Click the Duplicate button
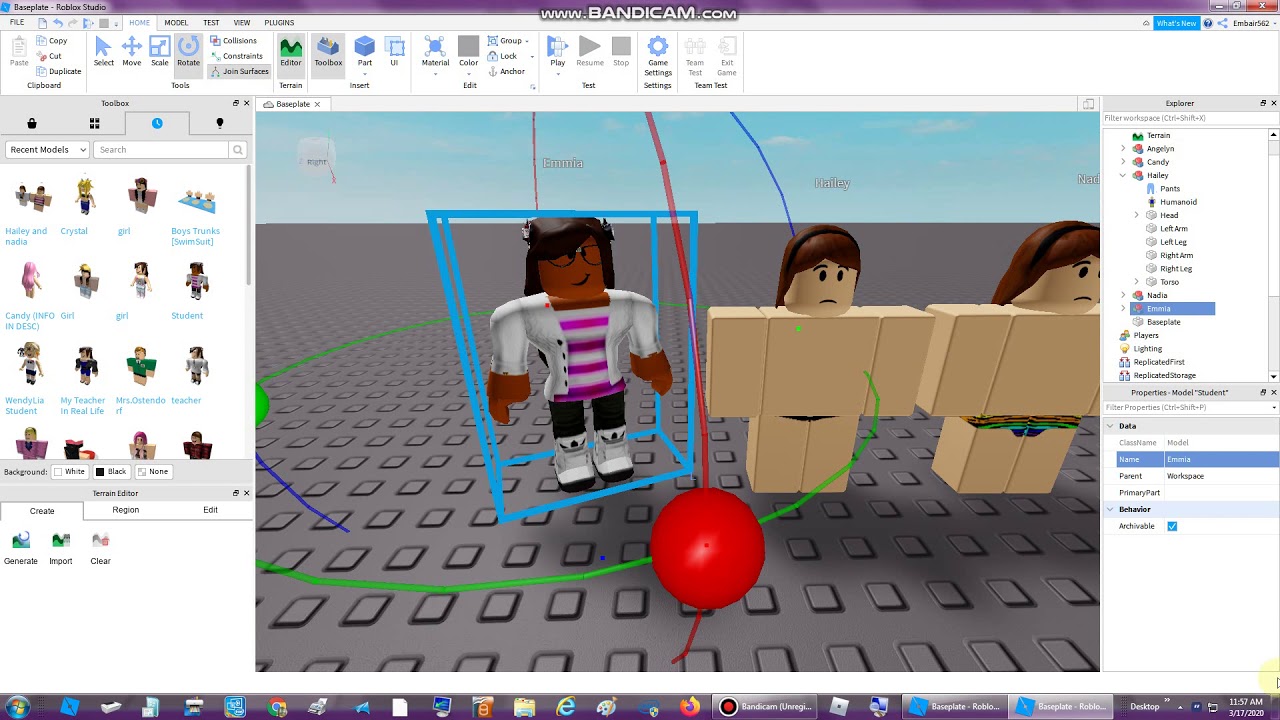Viewport: 1280px width, 720px height. pyautogui.click(x=58, y=71)
